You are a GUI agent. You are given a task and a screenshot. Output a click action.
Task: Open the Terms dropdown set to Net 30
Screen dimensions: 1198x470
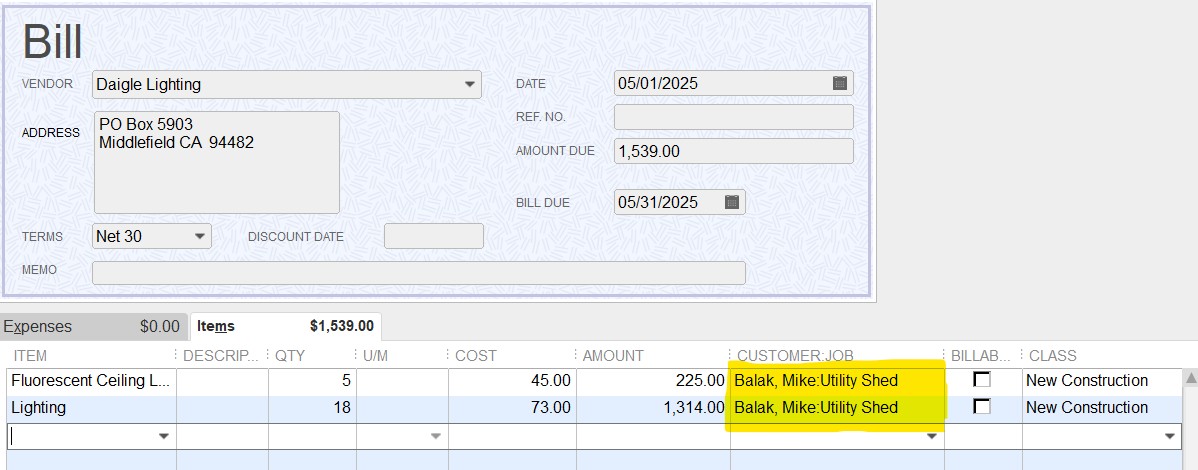click(200, 236)
